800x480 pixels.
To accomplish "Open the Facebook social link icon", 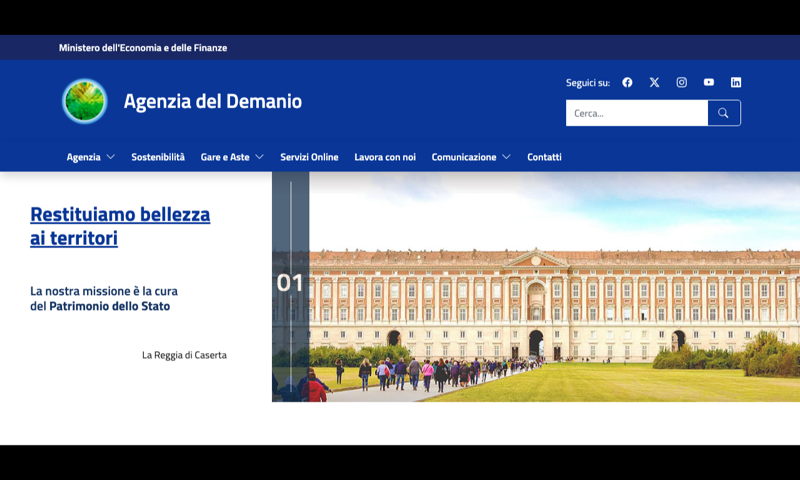I will click(x=627, y=82).
